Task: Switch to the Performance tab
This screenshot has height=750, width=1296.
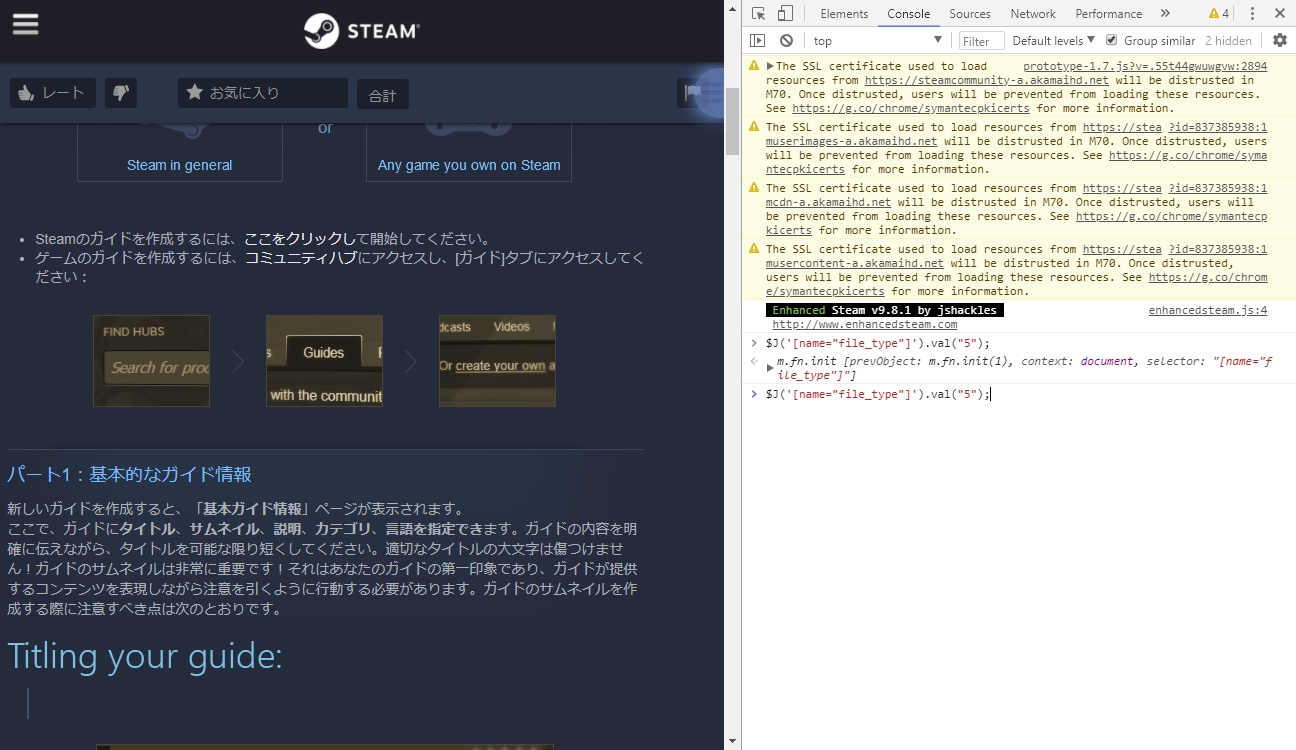Action: (x=1108, y=13)
